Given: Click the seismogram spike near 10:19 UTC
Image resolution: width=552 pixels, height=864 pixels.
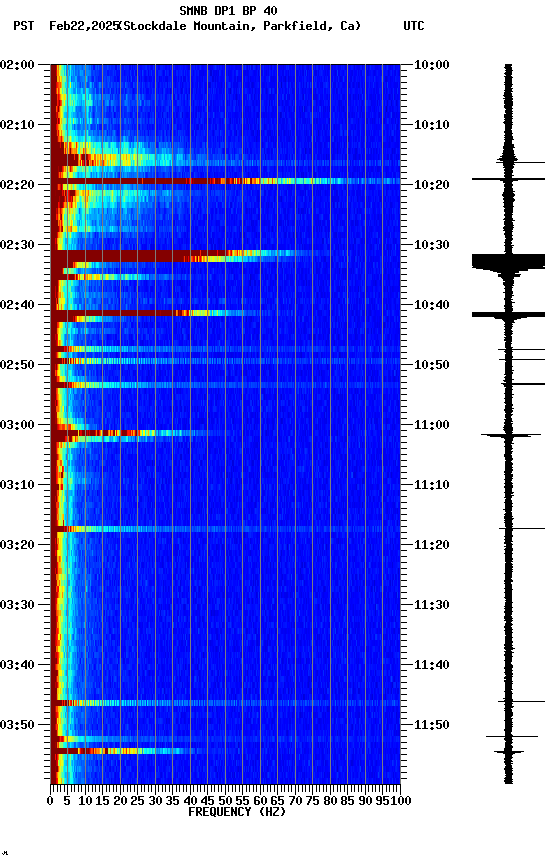Looking at the screenshot, I should [x=508, y=179].
